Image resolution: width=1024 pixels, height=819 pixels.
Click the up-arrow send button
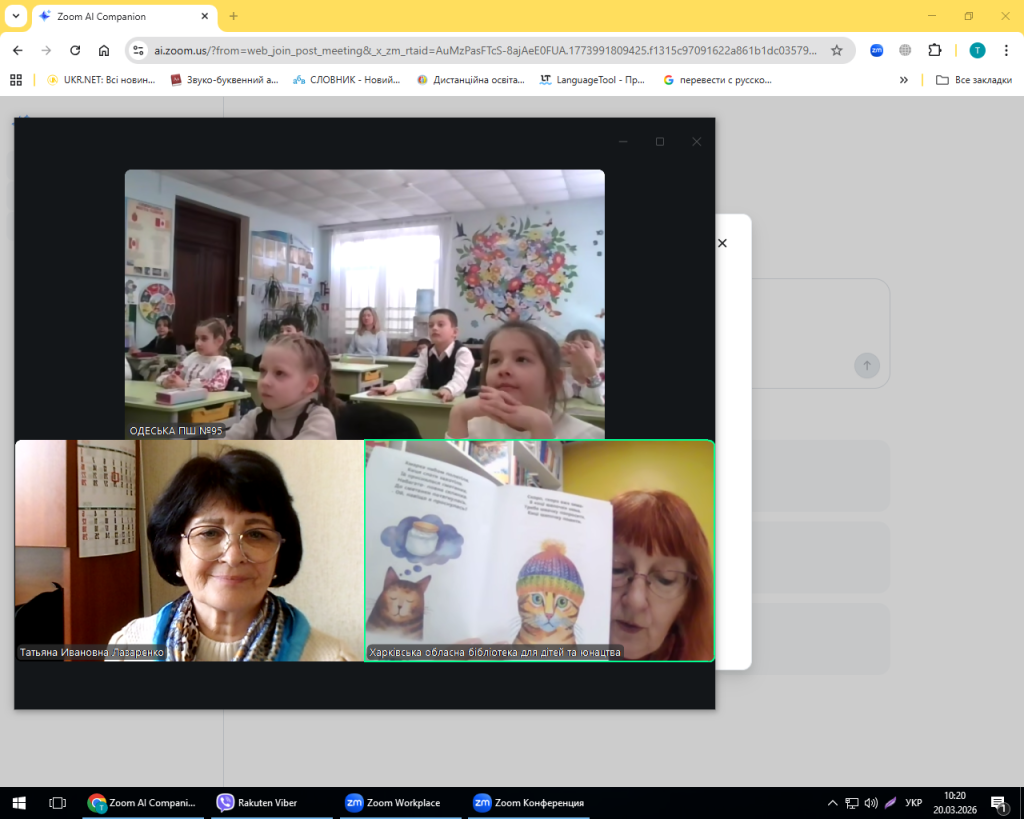[x=866, y=365]
